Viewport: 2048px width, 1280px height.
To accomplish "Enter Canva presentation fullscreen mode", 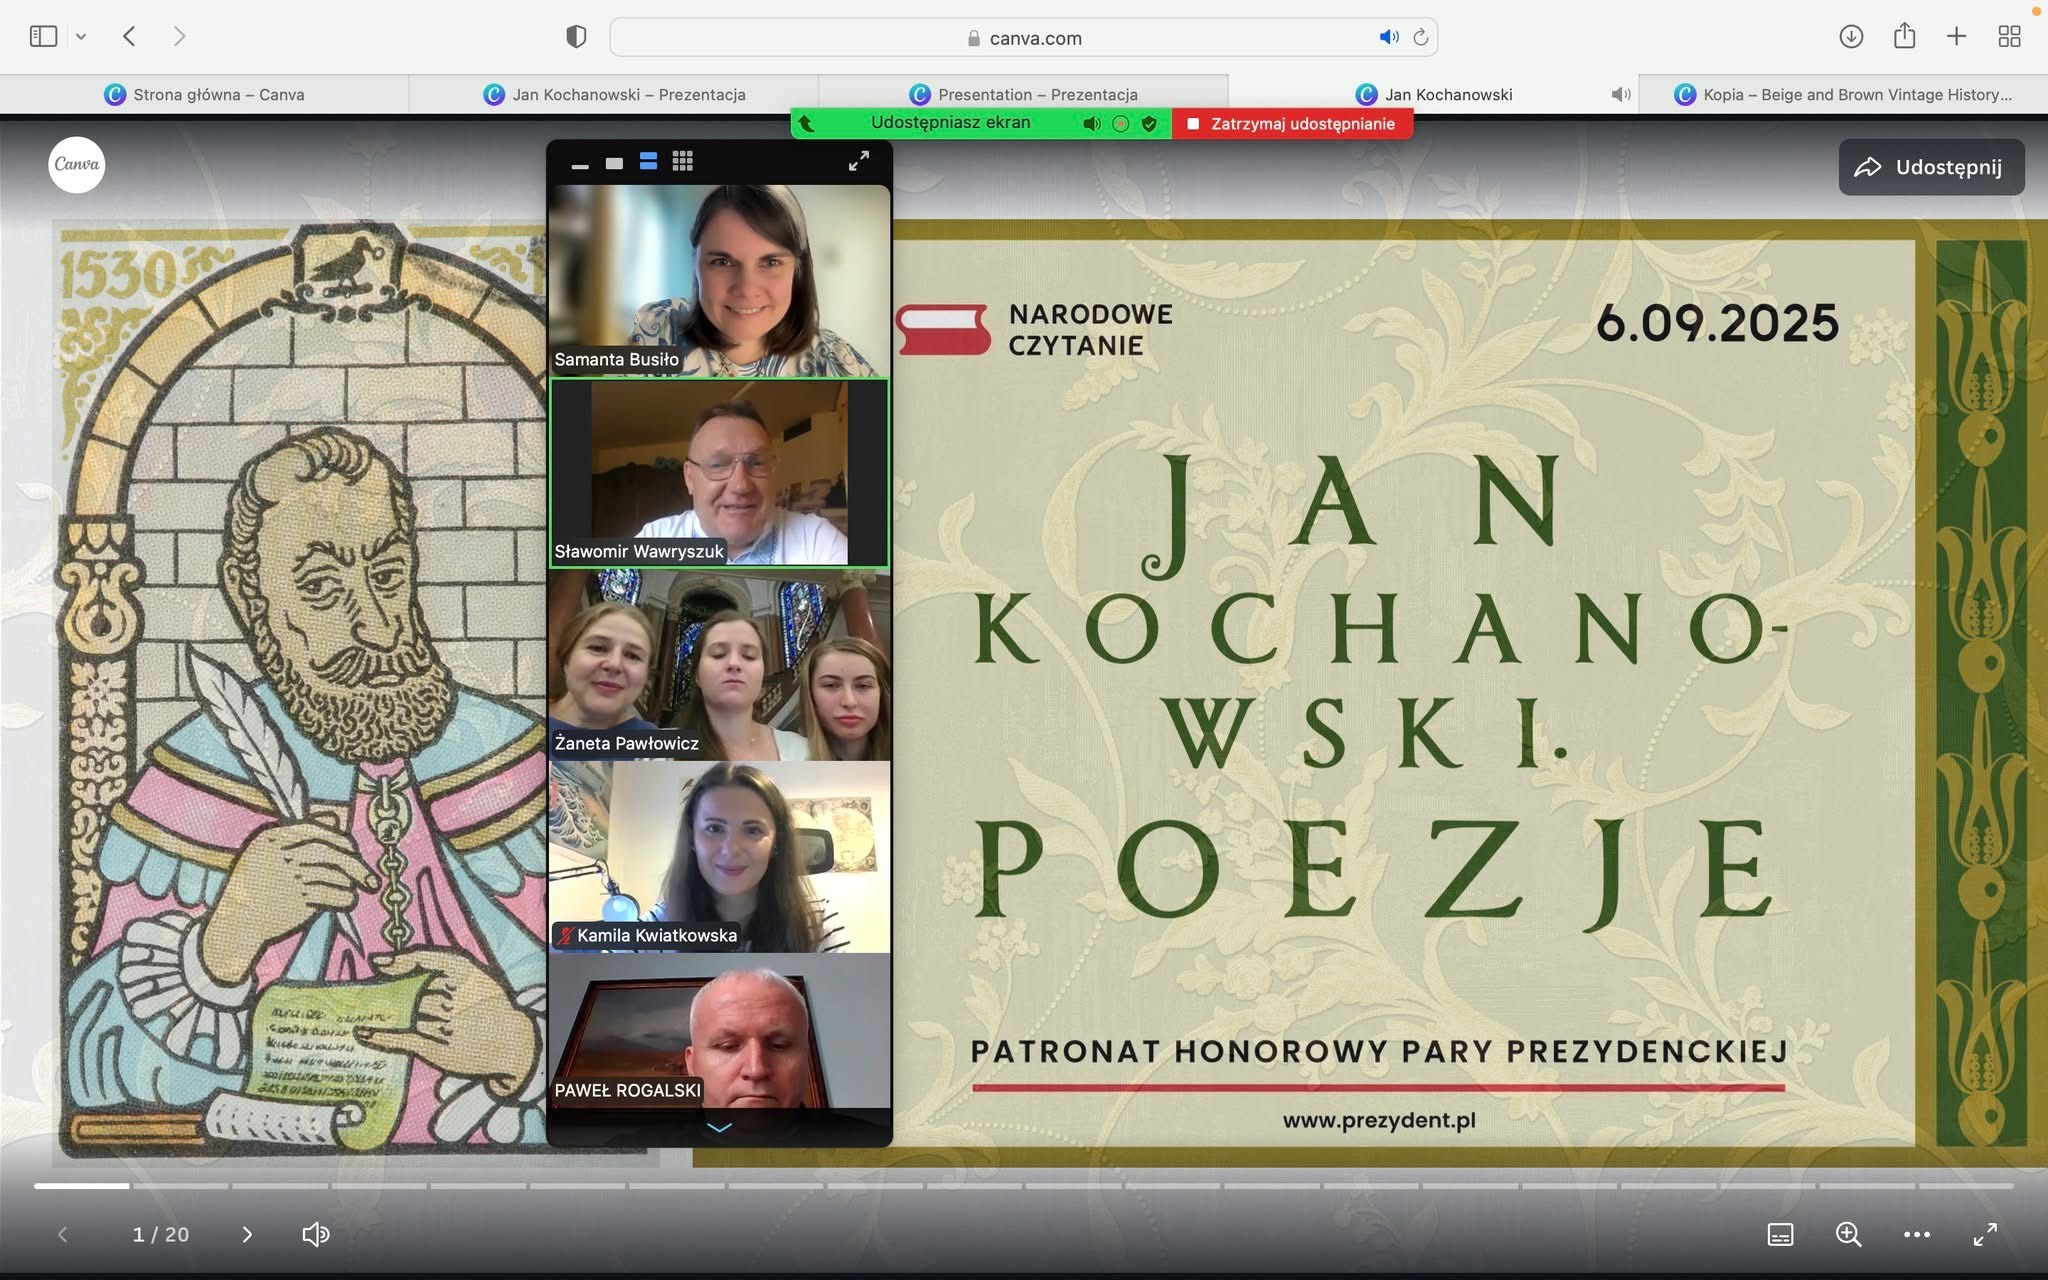I will [x=1984, y=1234].
